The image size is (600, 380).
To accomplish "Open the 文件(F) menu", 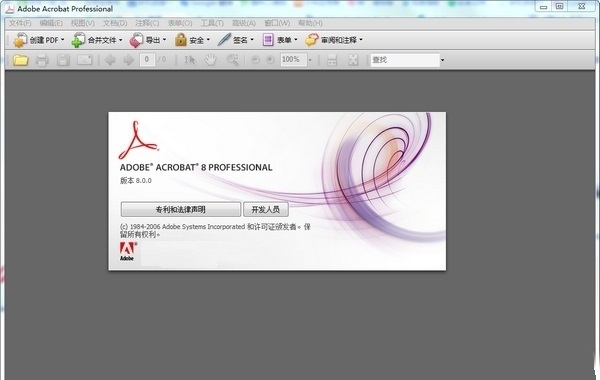I will pyautogui.click(x=20, y=23).
